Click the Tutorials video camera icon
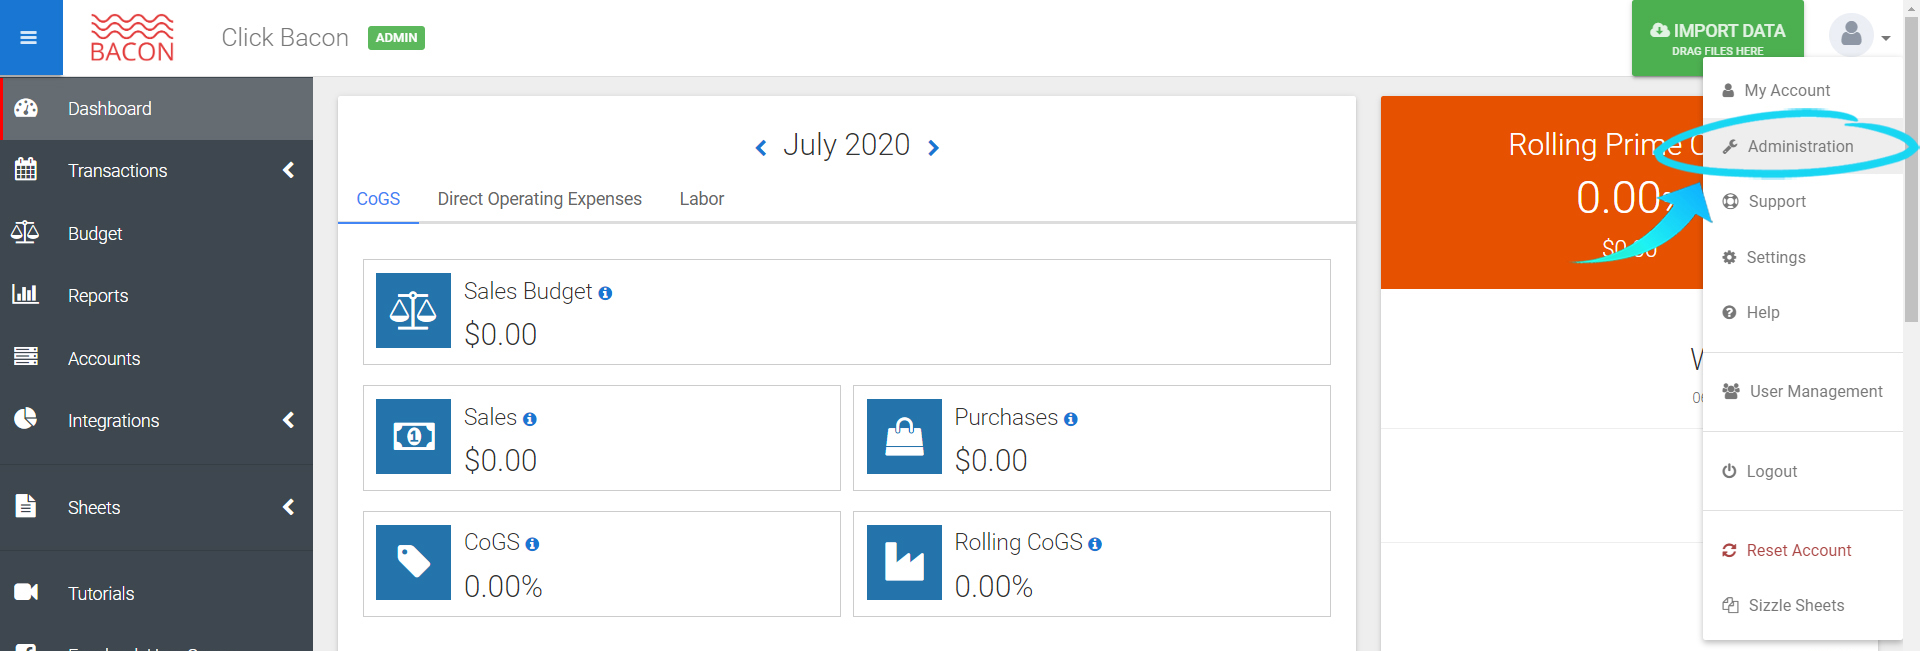Screen dimensions: 1920x651 click(x=26, y=592)
